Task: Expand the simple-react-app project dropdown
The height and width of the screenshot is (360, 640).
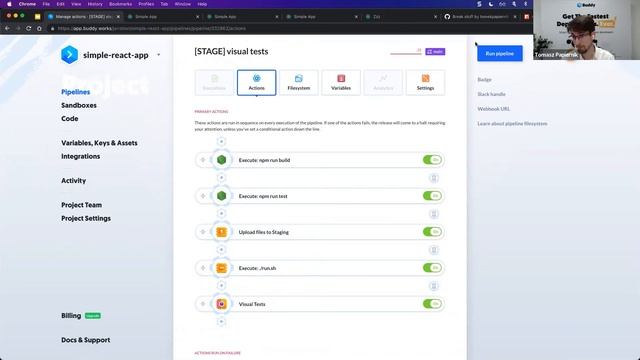Action: tap(158, 55)
